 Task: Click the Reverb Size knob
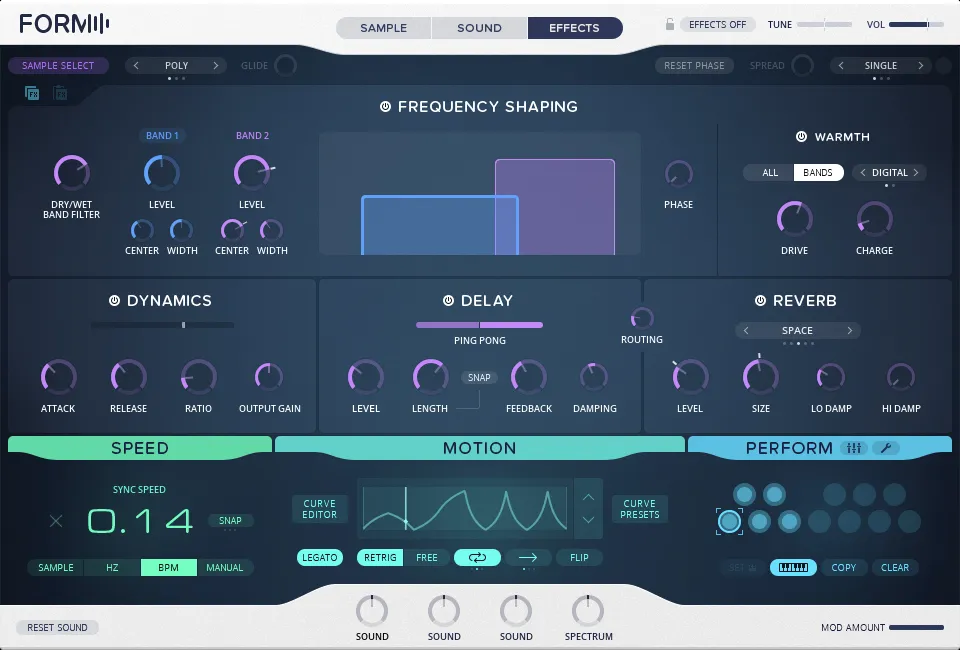(x=760, y=376)
